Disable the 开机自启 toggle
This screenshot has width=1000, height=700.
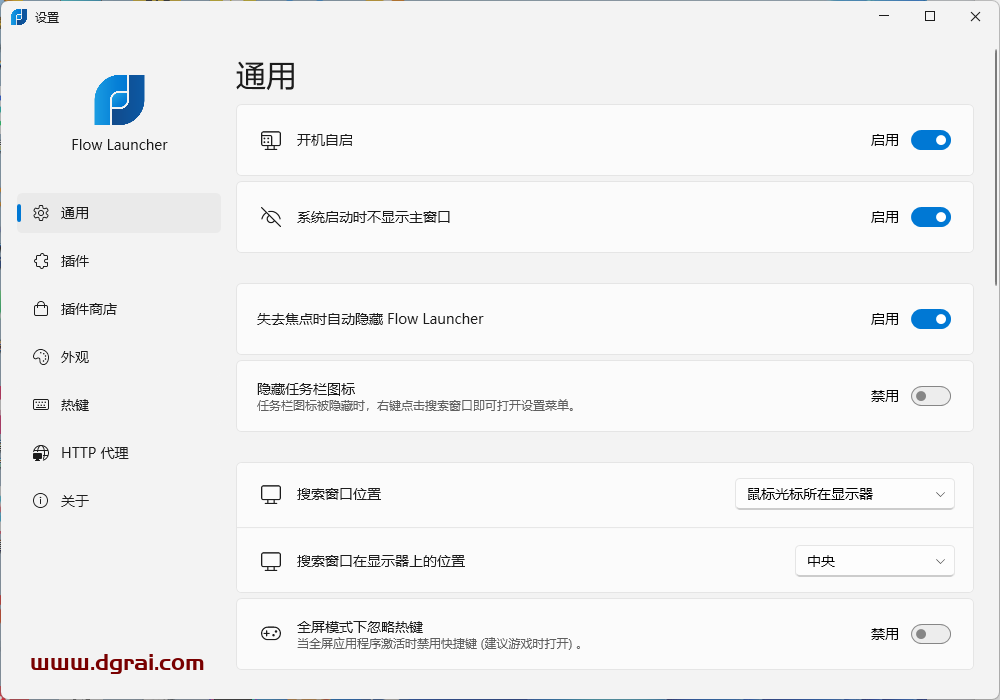tap(930, 140)
